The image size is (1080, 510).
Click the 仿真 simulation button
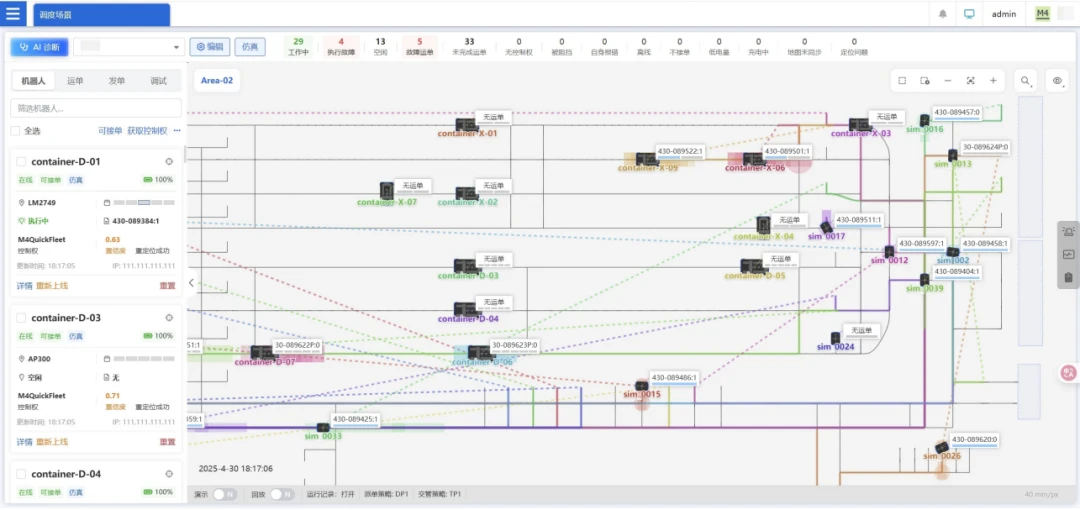pyautogui.click(x=250, y=47)
